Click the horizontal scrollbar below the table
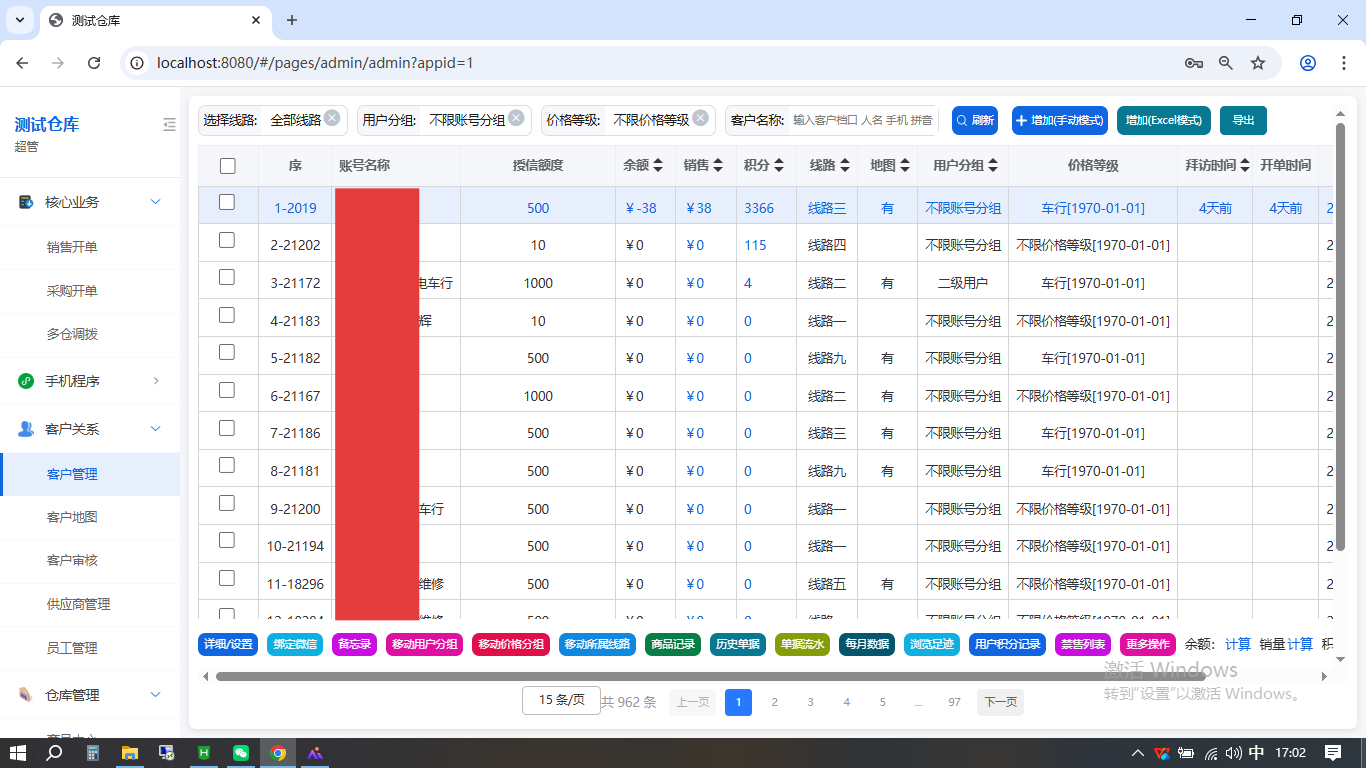Viewport: 1366px width, 768px height. pos(700,677)
